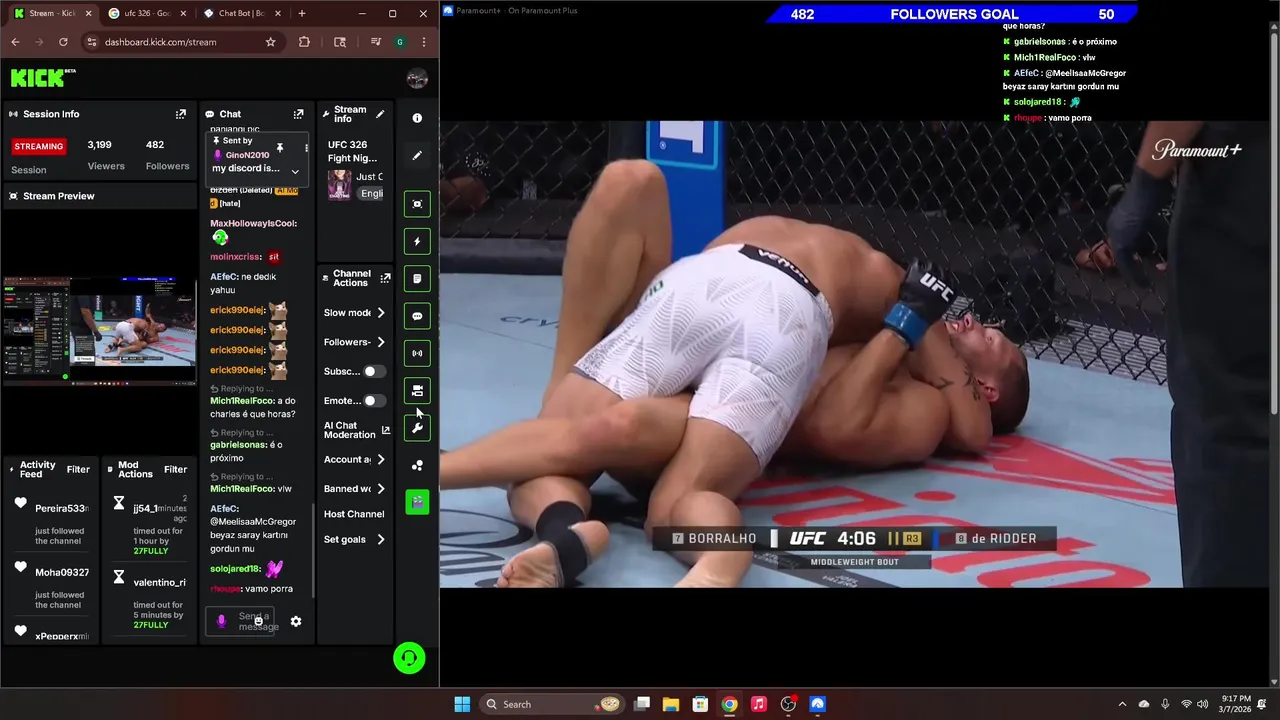Pop out the Session Info panel

(x=181, y=114)
